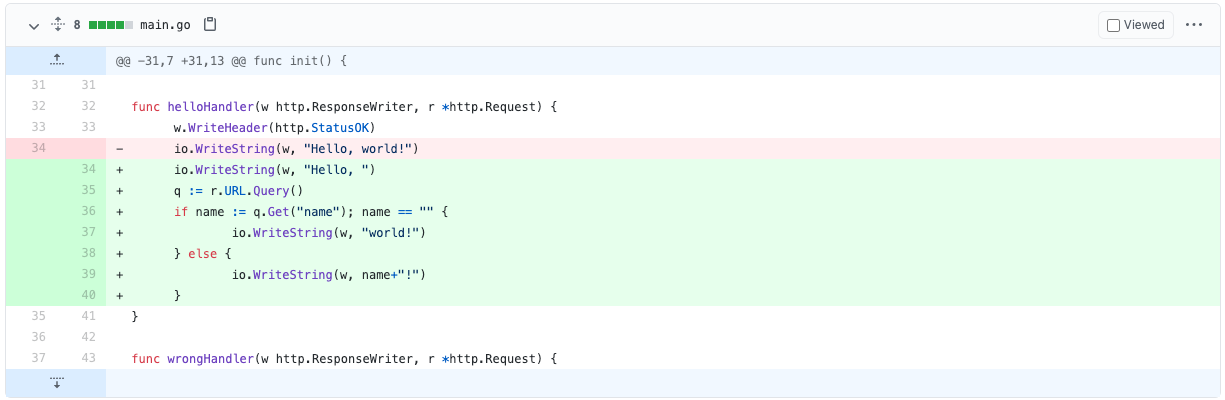Expand hidden lines above the hunk
This screenshot has height=400, width=1225.
click(56, 60)
